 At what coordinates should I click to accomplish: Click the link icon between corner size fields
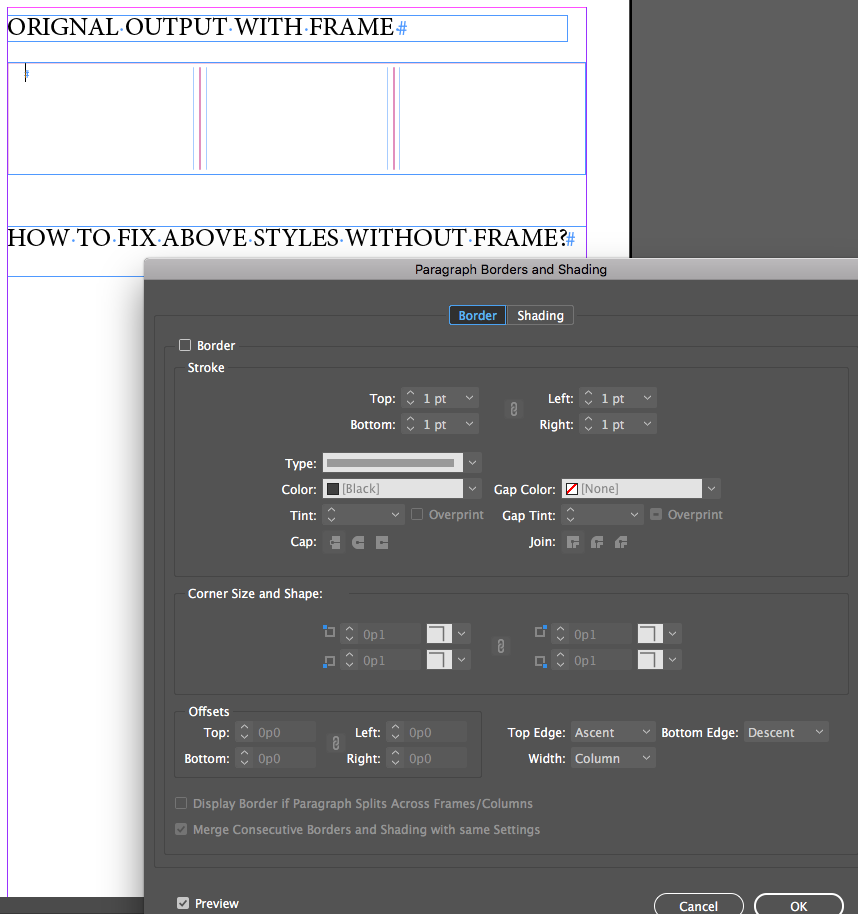(500, 646)
